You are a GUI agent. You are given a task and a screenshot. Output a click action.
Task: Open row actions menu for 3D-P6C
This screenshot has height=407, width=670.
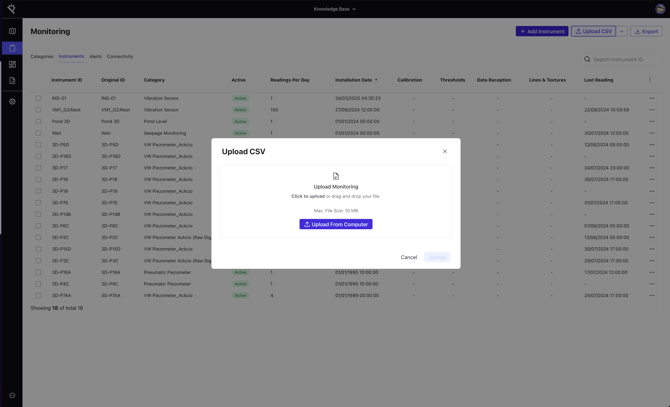tap(652, 226)
